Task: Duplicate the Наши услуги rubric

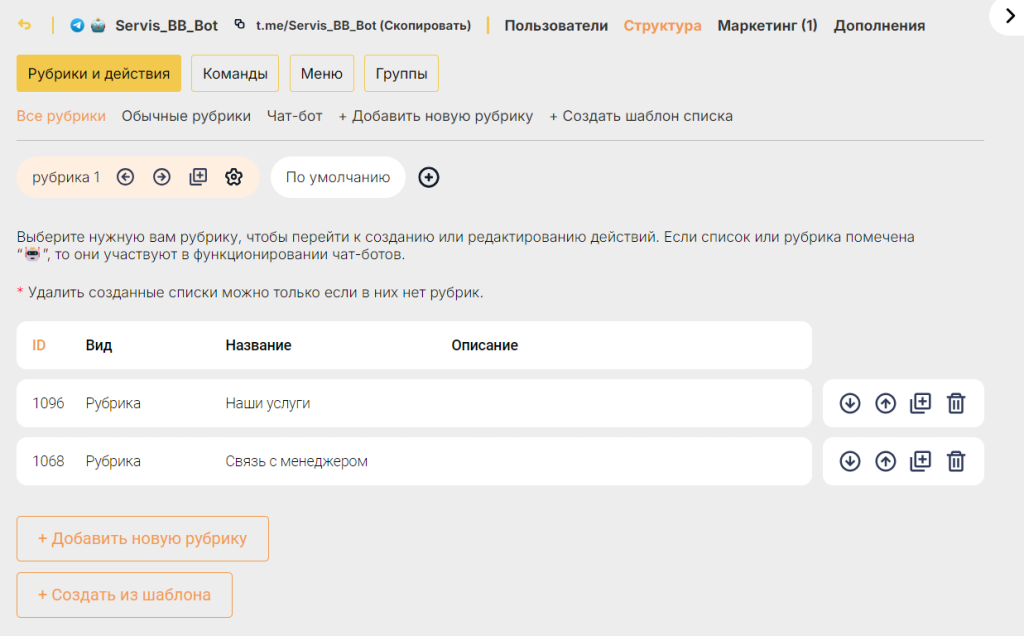Action: pos(921,403)
